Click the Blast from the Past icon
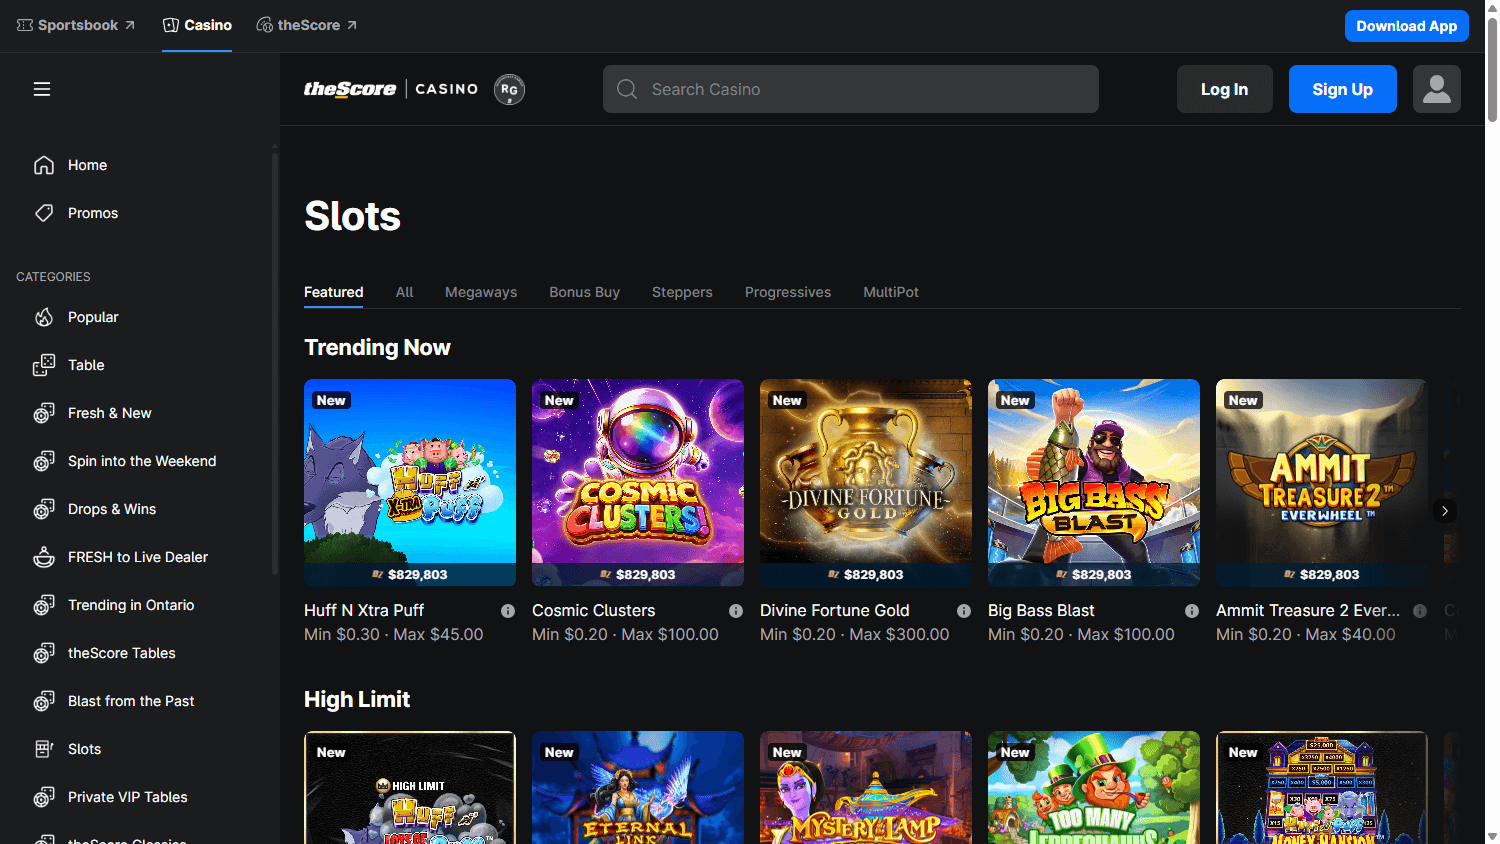The height and width of the screenshot is (844, 1500). coord(44,701)
